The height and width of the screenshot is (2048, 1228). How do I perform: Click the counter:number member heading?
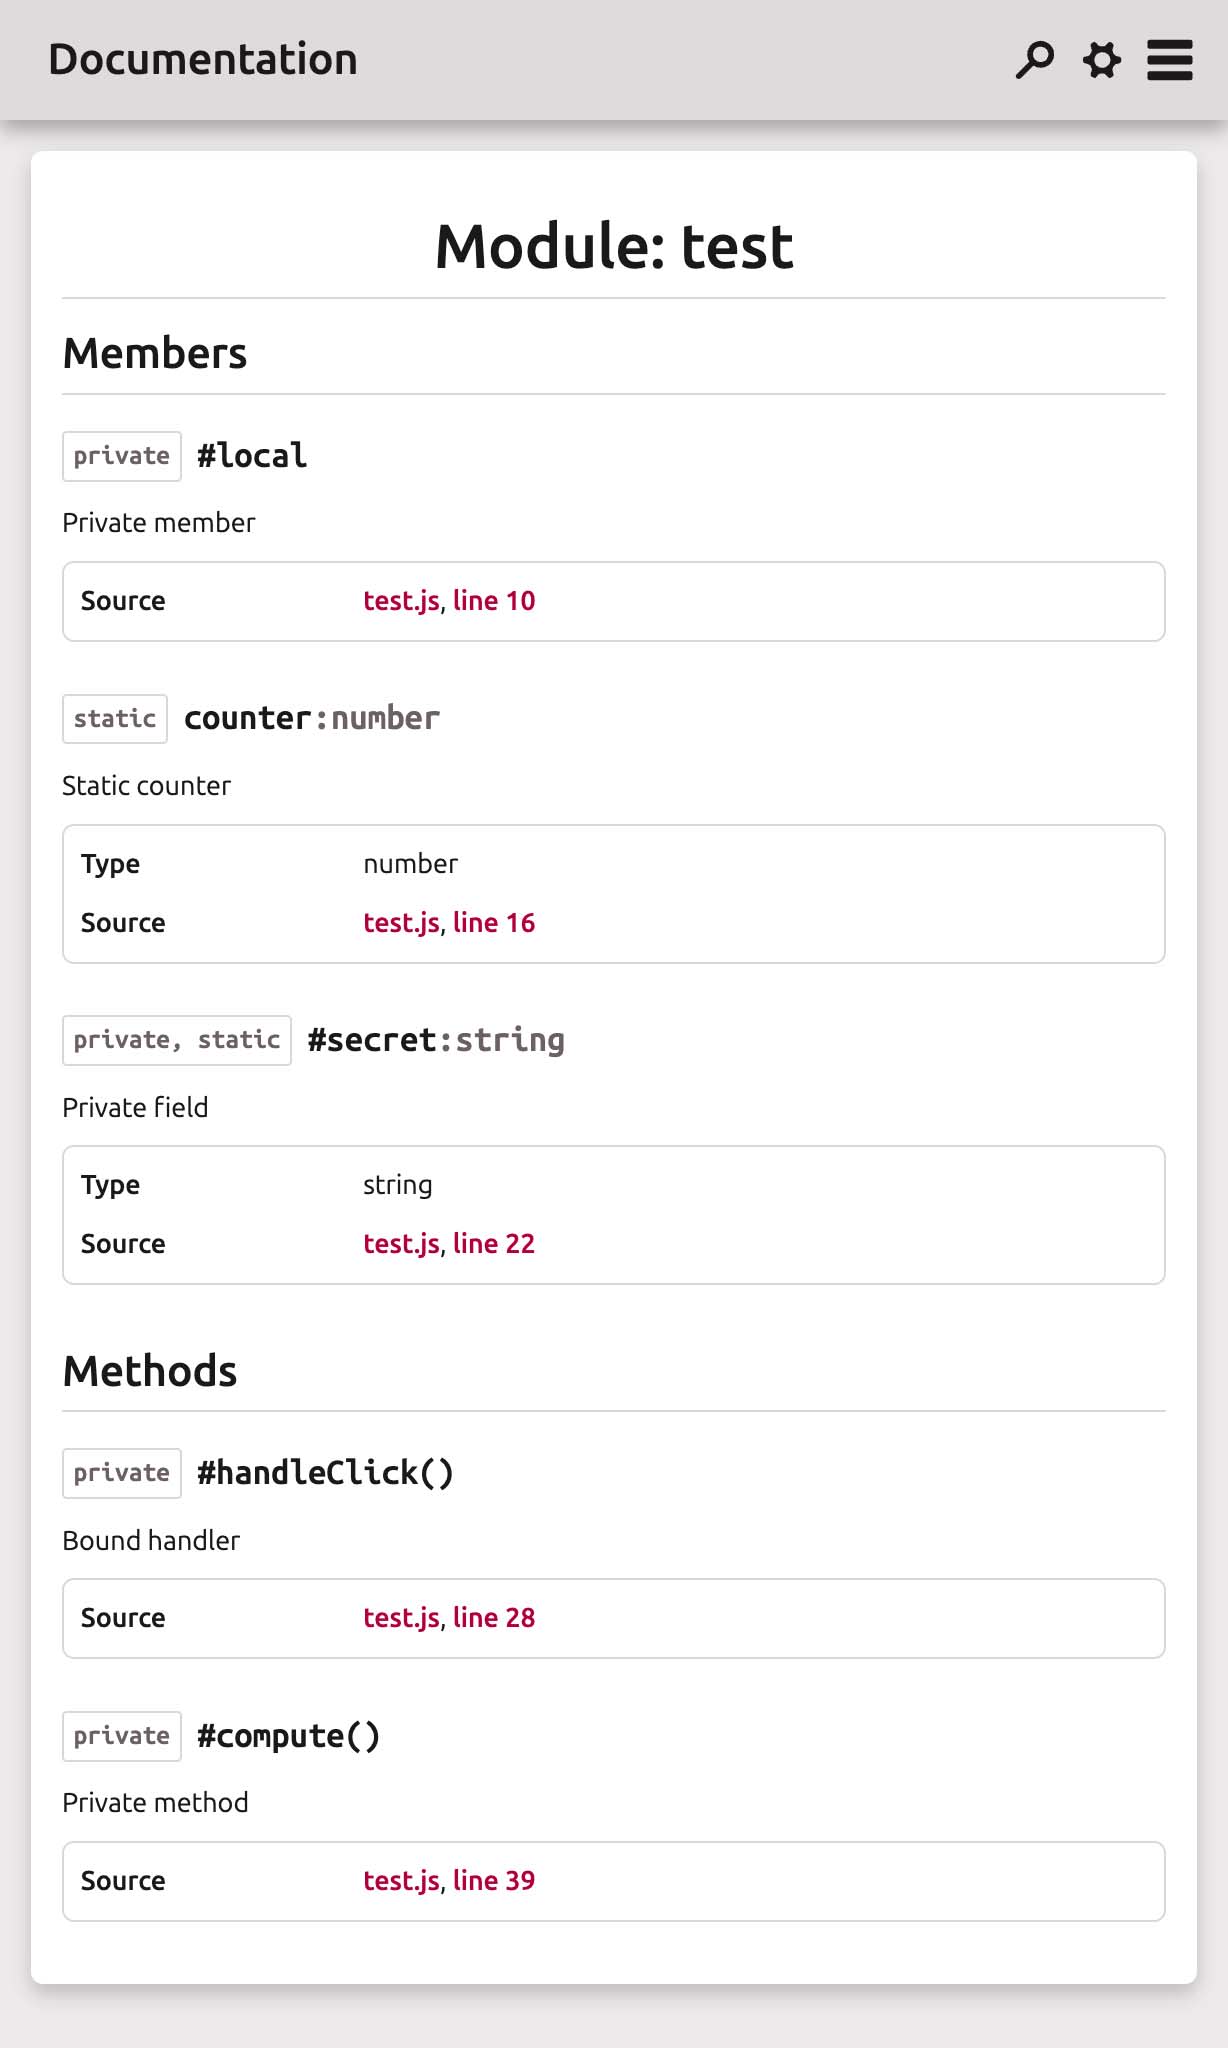(x=312, y=719)
